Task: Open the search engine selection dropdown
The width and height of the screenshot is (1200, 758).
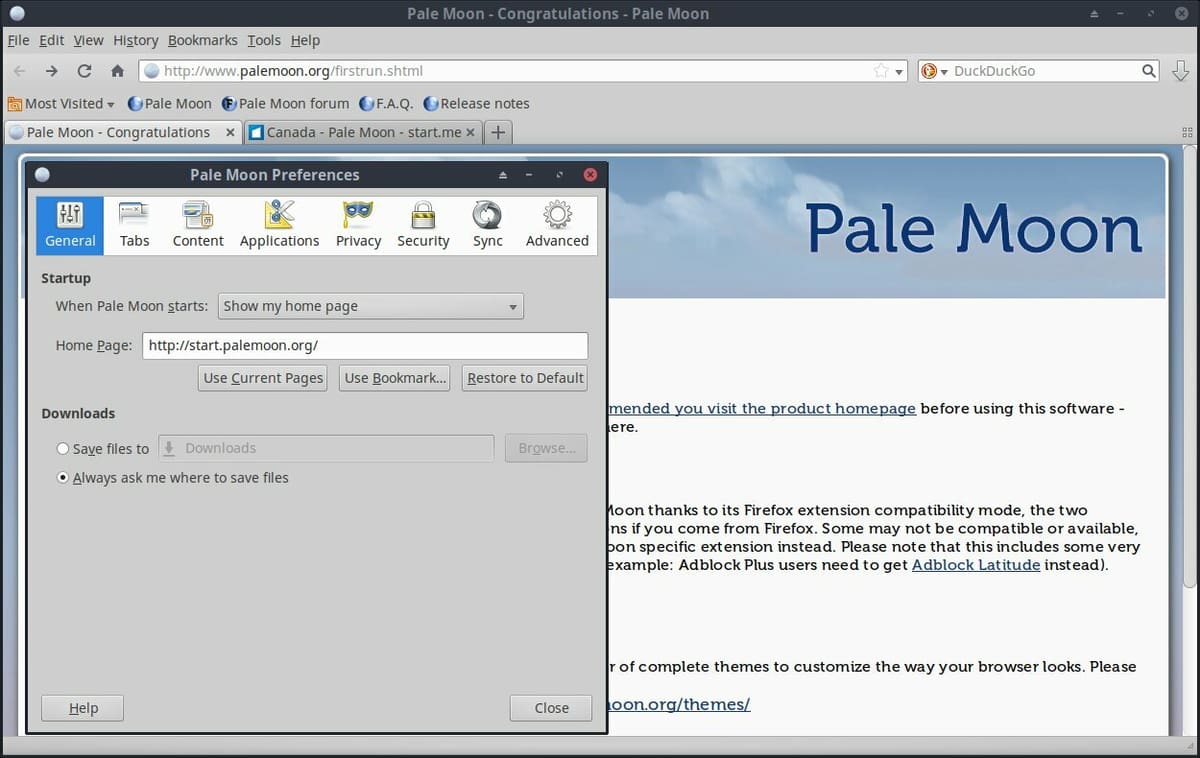Action: [x=941, y=71]
